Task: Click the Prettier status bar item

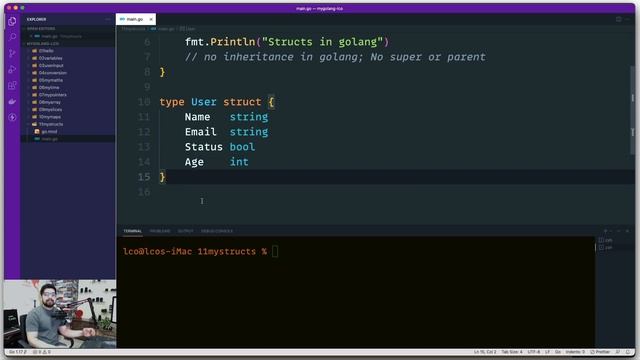Action: click(x=600, y=352)
